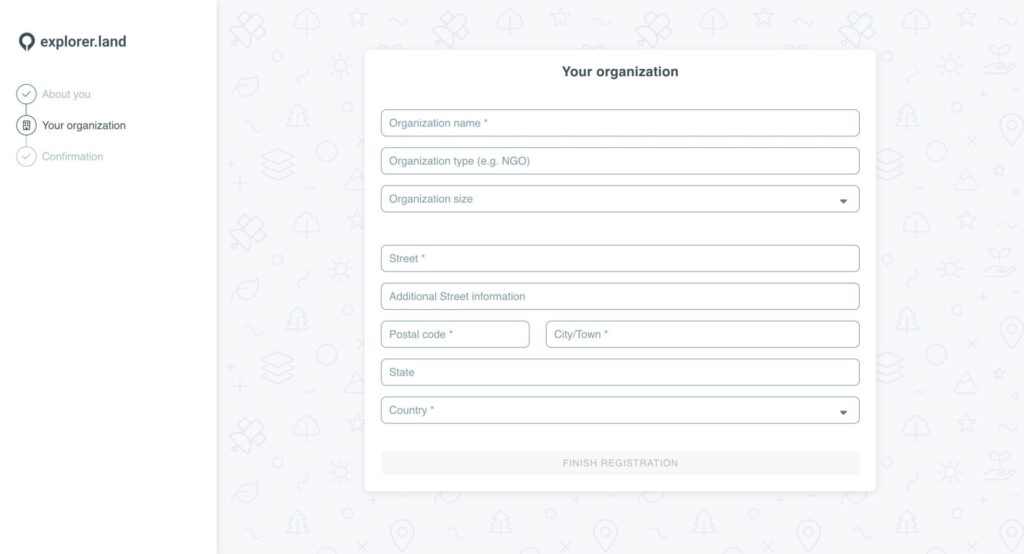Click into the City/Town field
The image size is (1024, 554).
point(702,334)
